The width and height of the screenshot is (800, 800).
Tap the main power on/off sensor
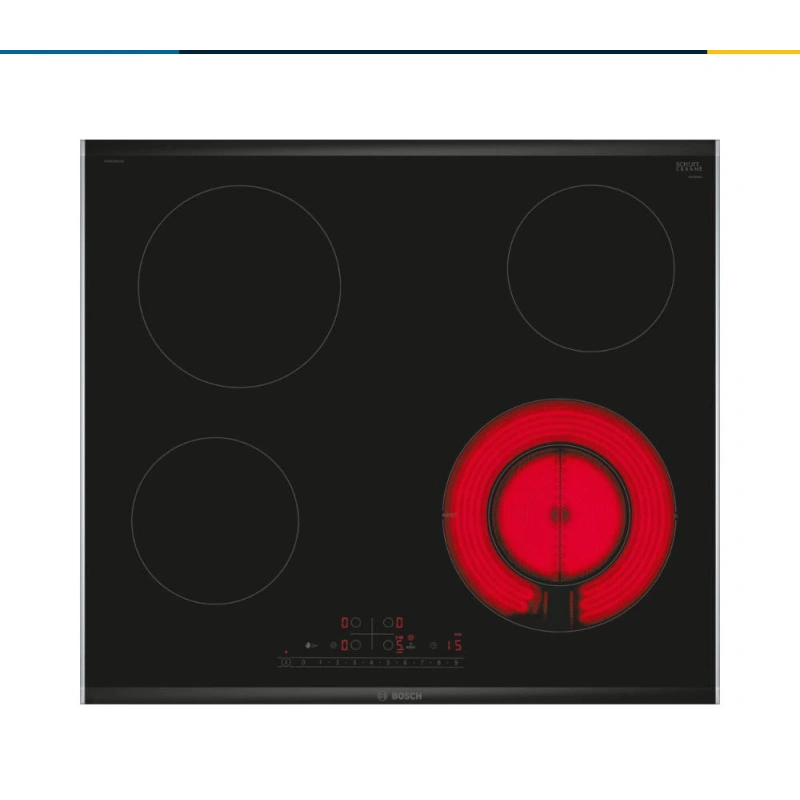click(286, 662)
